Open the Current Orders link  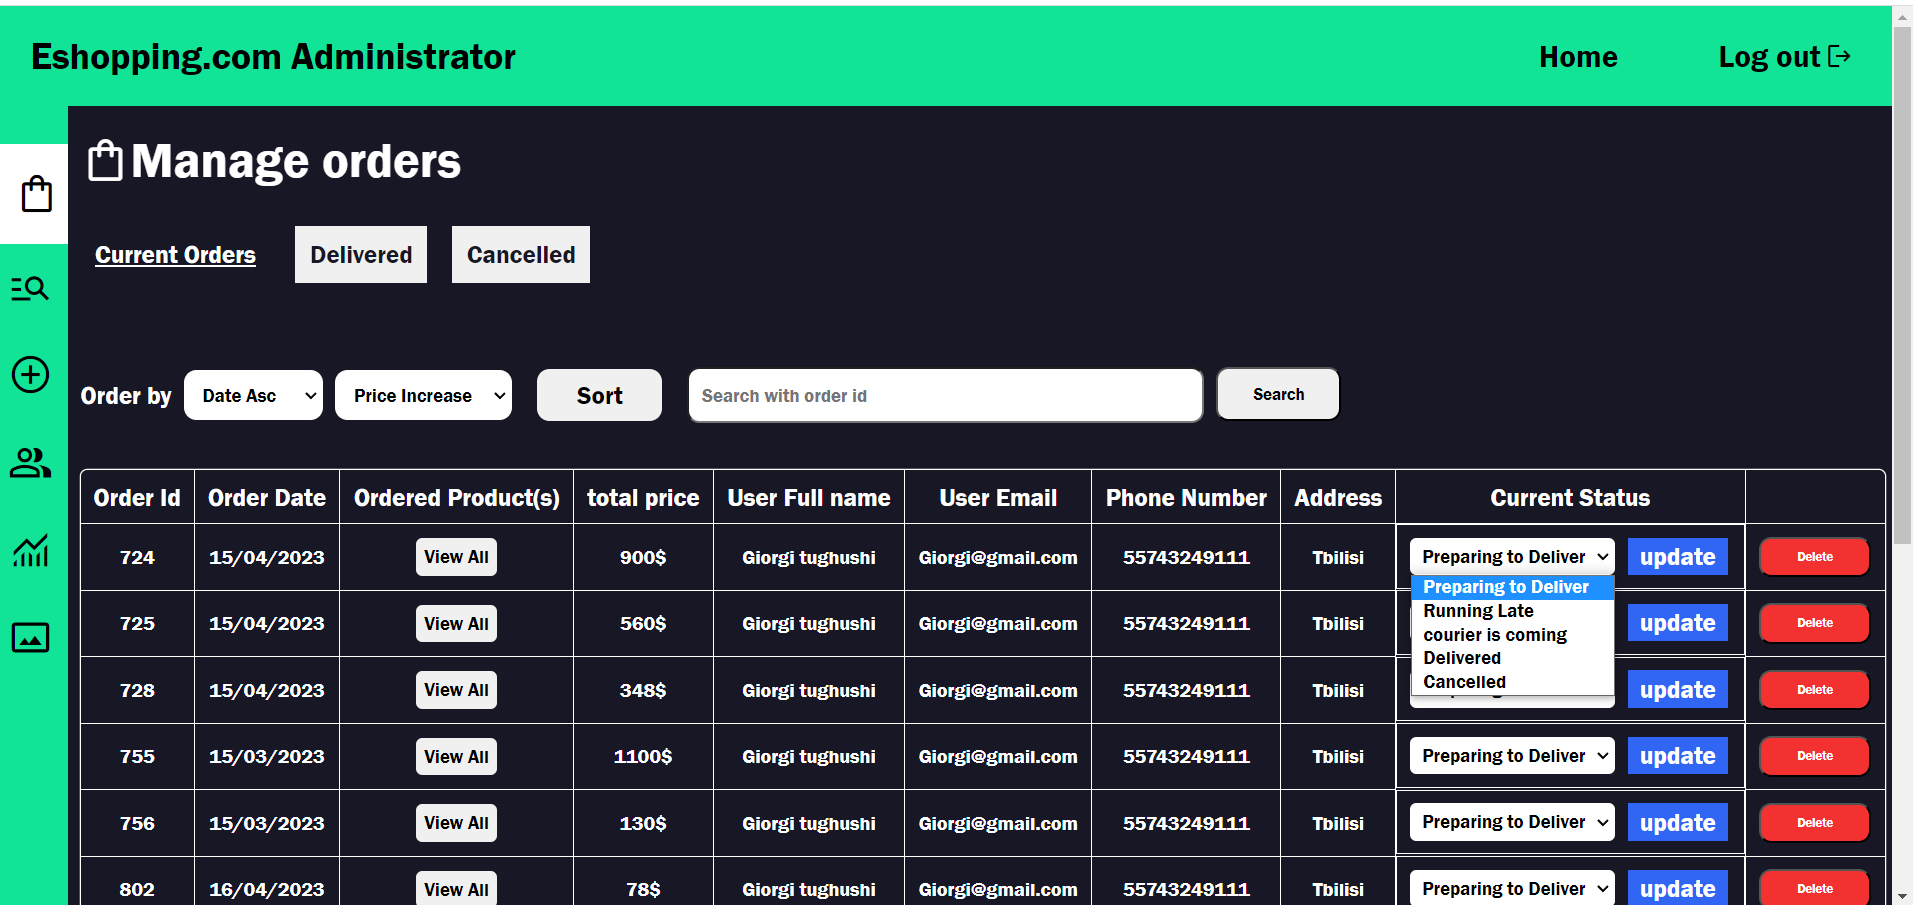[x=175, y=254]
